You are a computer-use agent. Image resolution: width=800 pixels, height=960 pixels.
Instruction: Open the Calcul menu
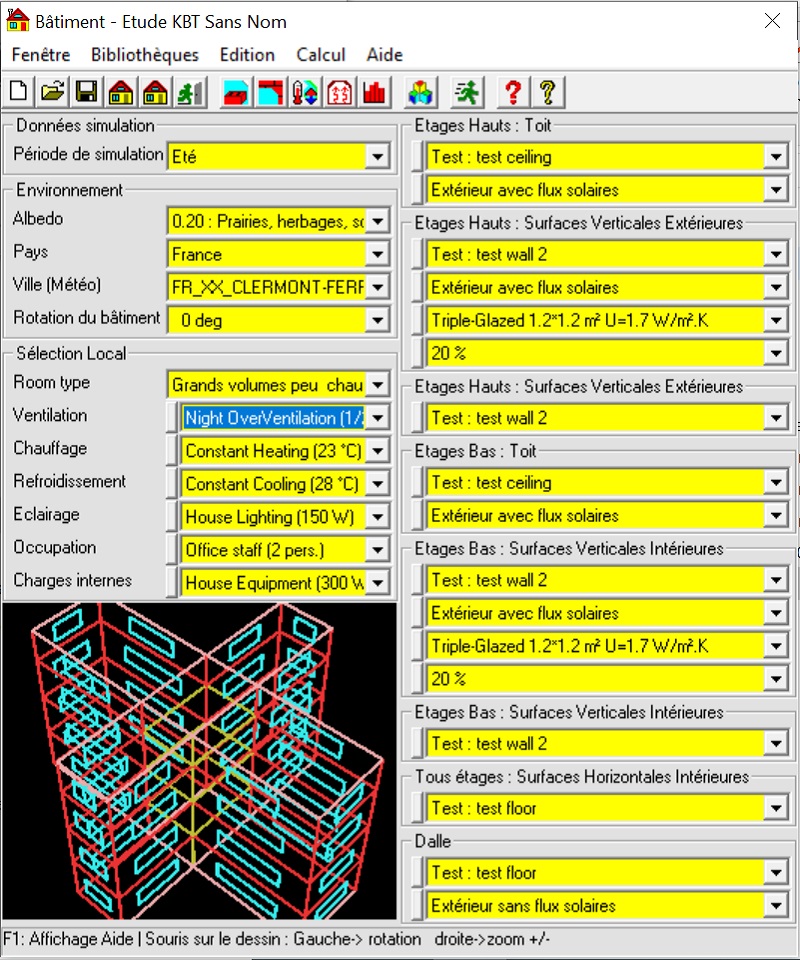click(320, 55)
